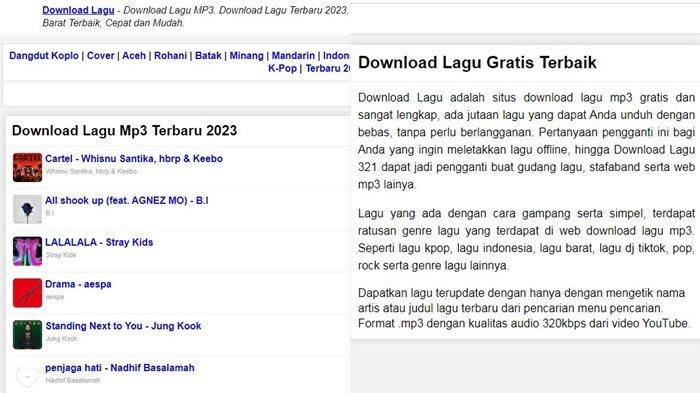Click the gray 'Nadhif Basalamah' artist subtitle
This screenshot has height=393, width=700.
point(73,380)
